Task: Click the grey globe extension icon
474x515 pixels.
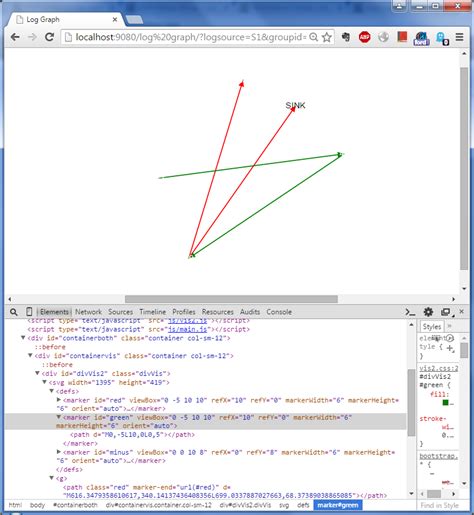Action: point(383,37)
